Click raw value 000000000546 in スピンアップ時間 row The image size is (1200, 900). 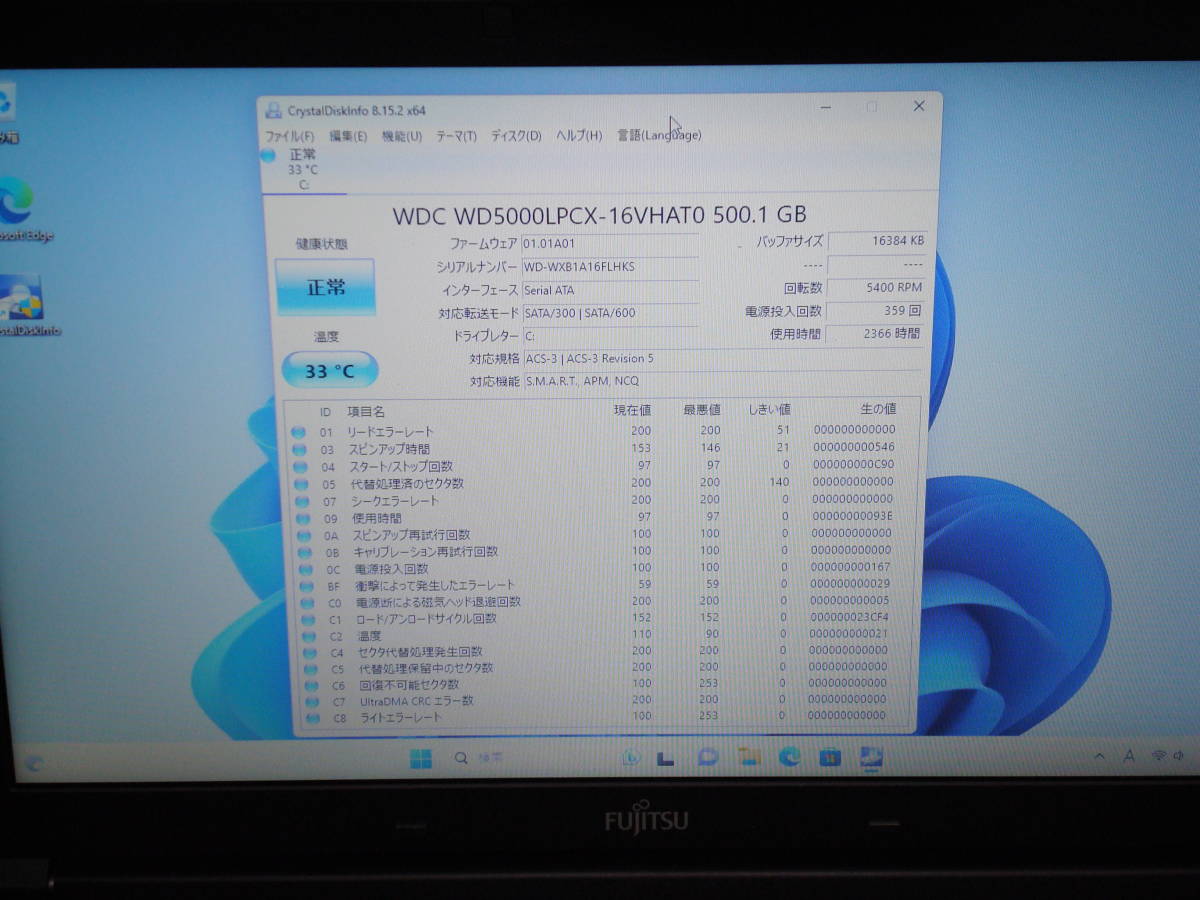tap(854, 447)
